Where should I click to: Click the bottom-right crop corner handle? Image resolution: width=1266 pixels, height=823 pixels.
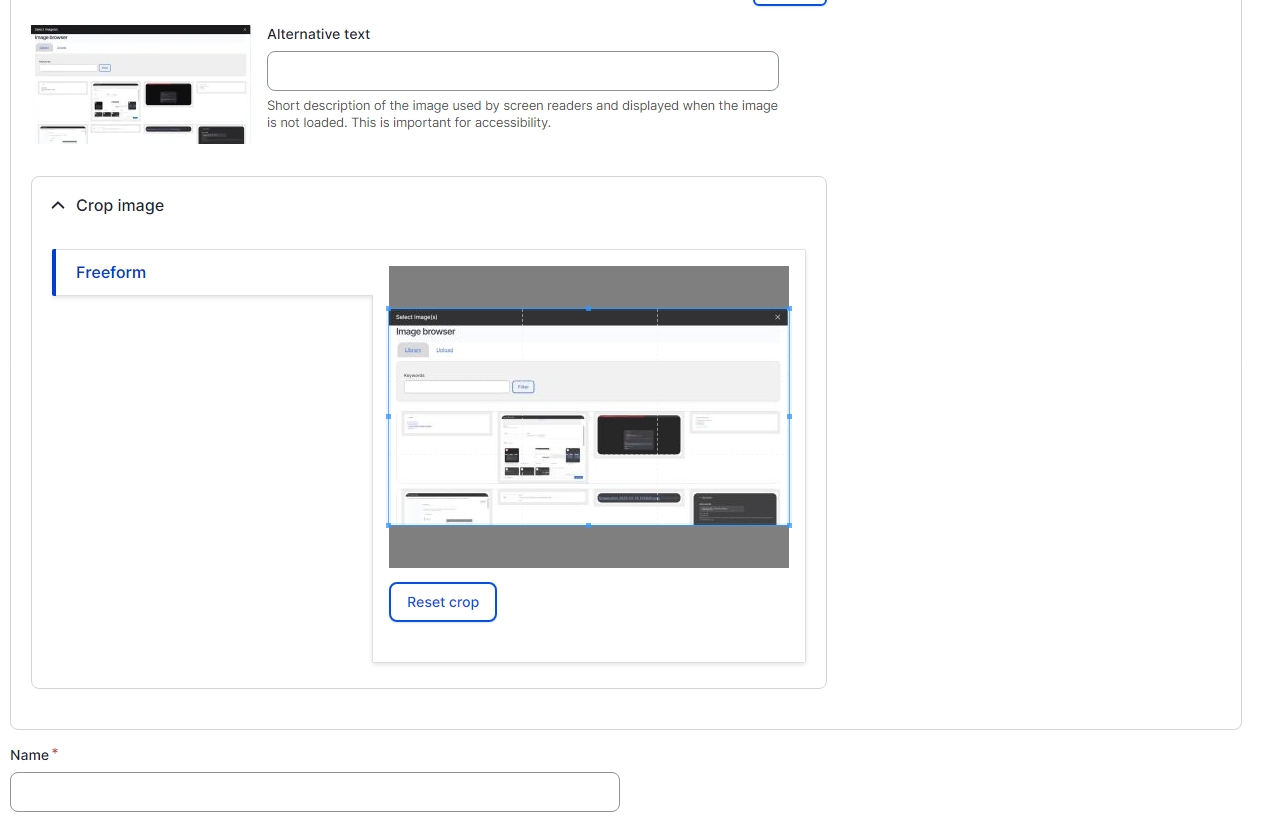click(789, 525)
